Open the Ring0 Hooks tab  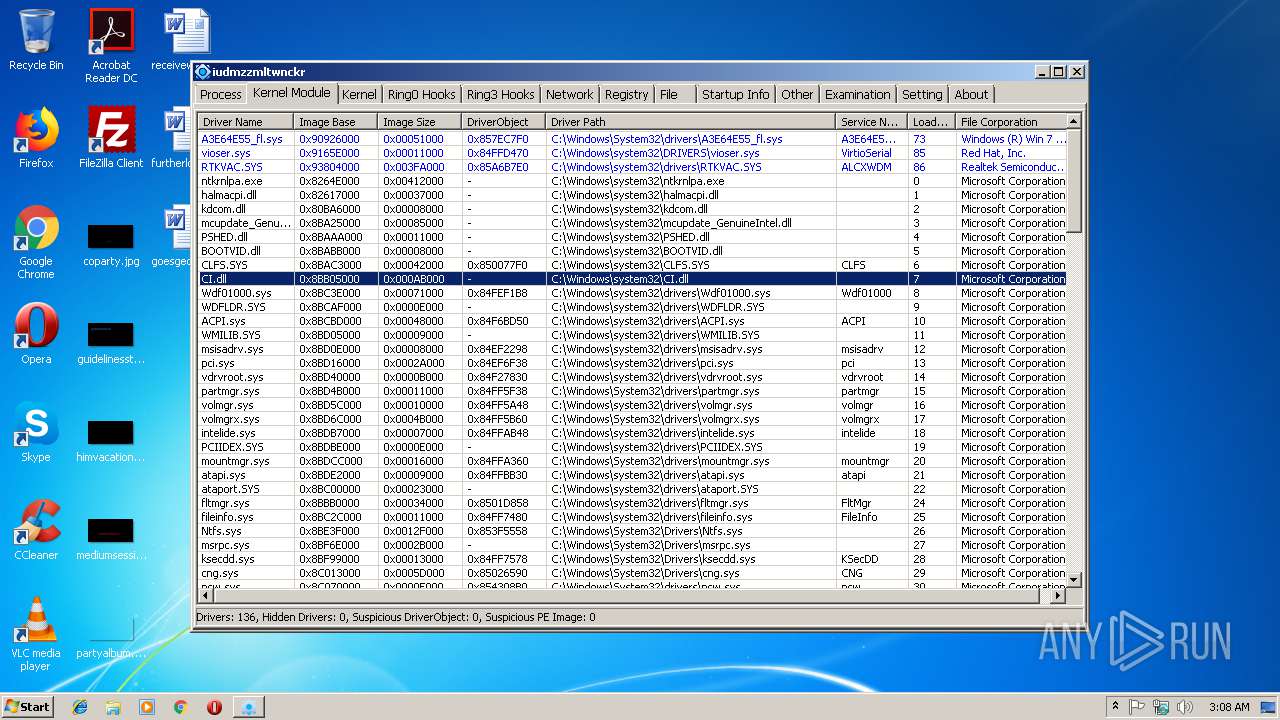click(x=422, y=94)
